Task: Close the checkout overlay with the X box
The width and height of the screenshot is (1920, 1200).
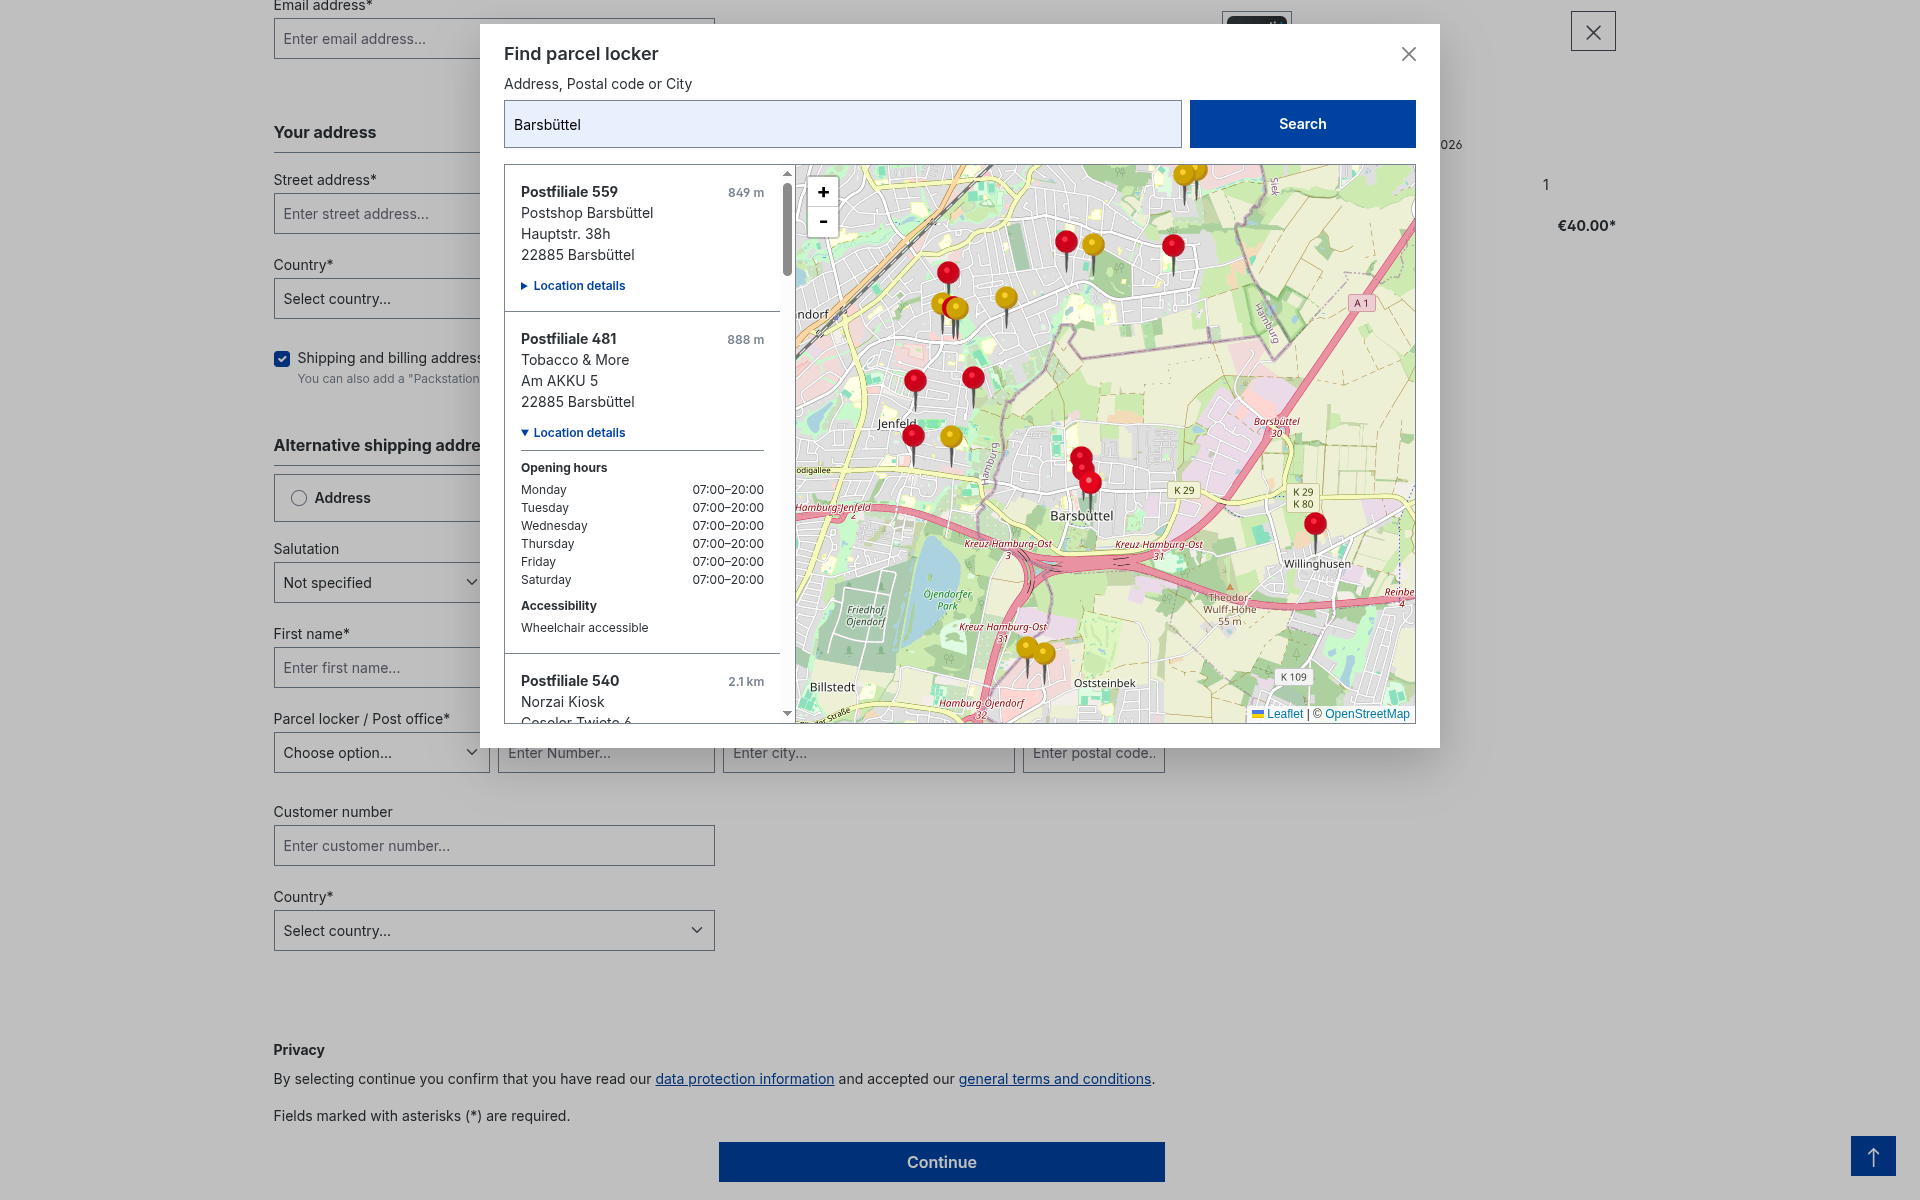Action: tap(1593, 32)
